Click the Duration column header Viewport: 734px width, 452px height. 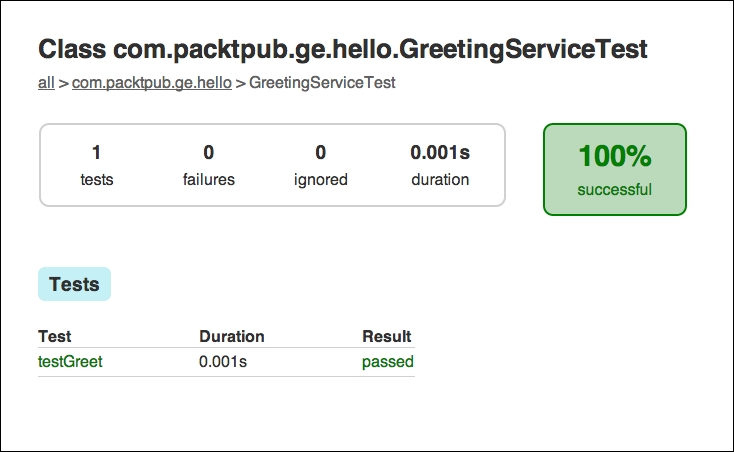tap(232, 336)
